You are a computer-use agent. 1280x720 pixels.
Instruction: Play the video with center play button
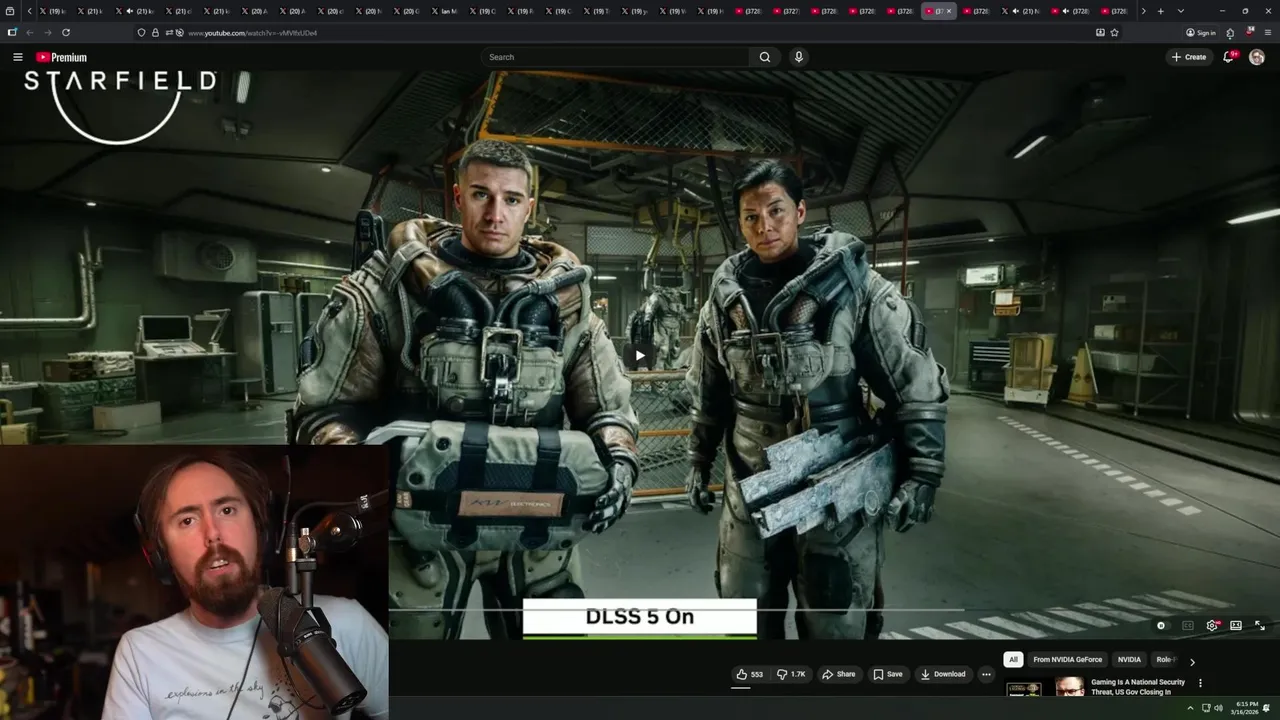tap(640, 355)
